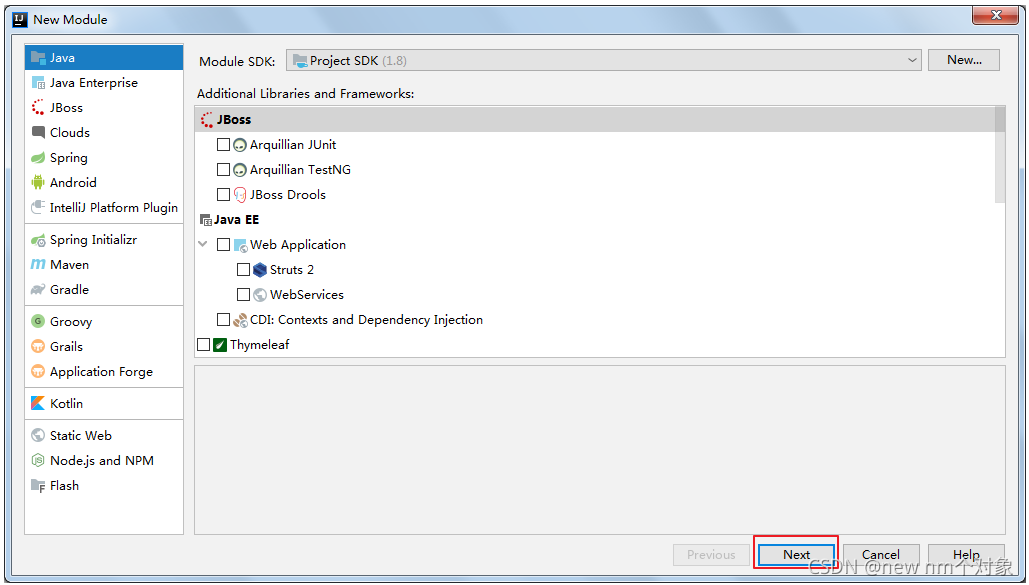Click the Cancel button
1029x585 pixels.
[x=881, y=555]
